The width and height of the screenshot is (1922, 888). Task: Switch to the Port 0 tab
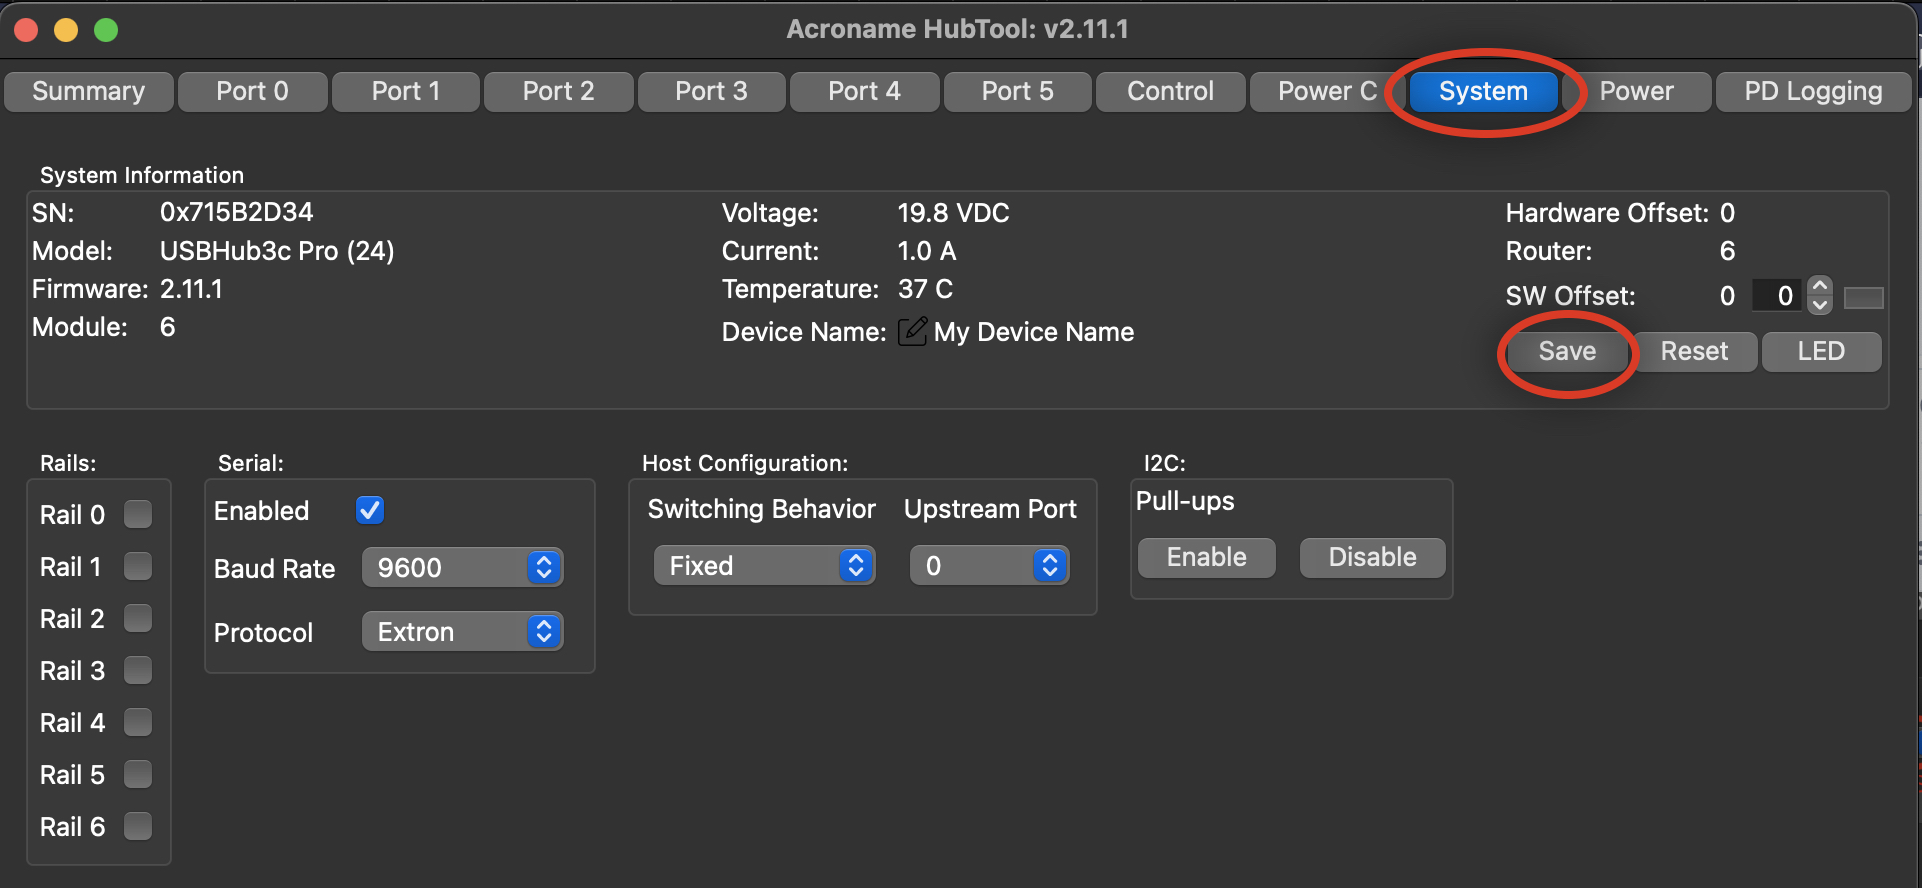[253, 91]
